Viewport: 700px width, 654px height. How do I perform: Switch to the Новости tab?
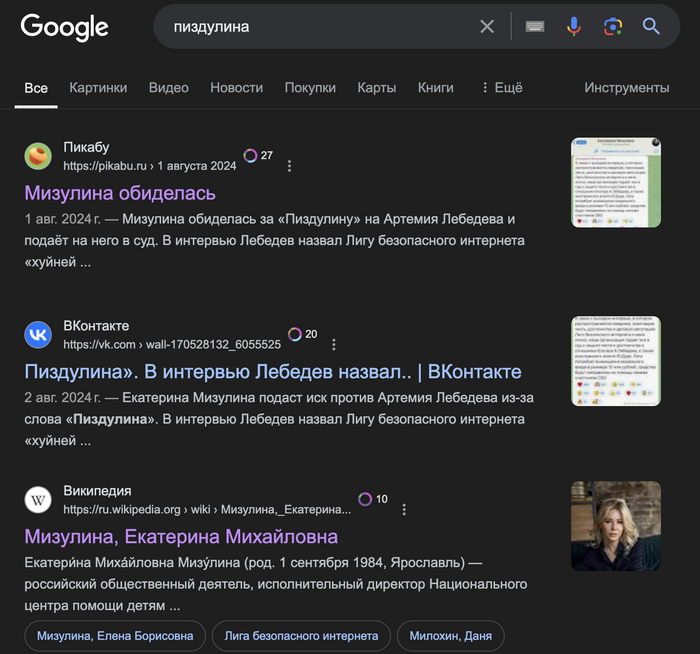pyautogui.click(x=236, y=88)
